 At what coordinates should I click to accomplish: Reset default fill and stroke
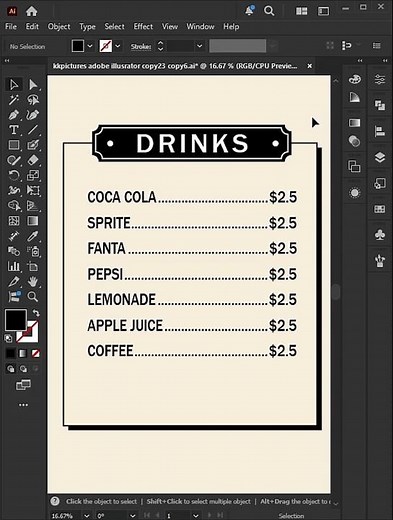[x=8, y=339]
